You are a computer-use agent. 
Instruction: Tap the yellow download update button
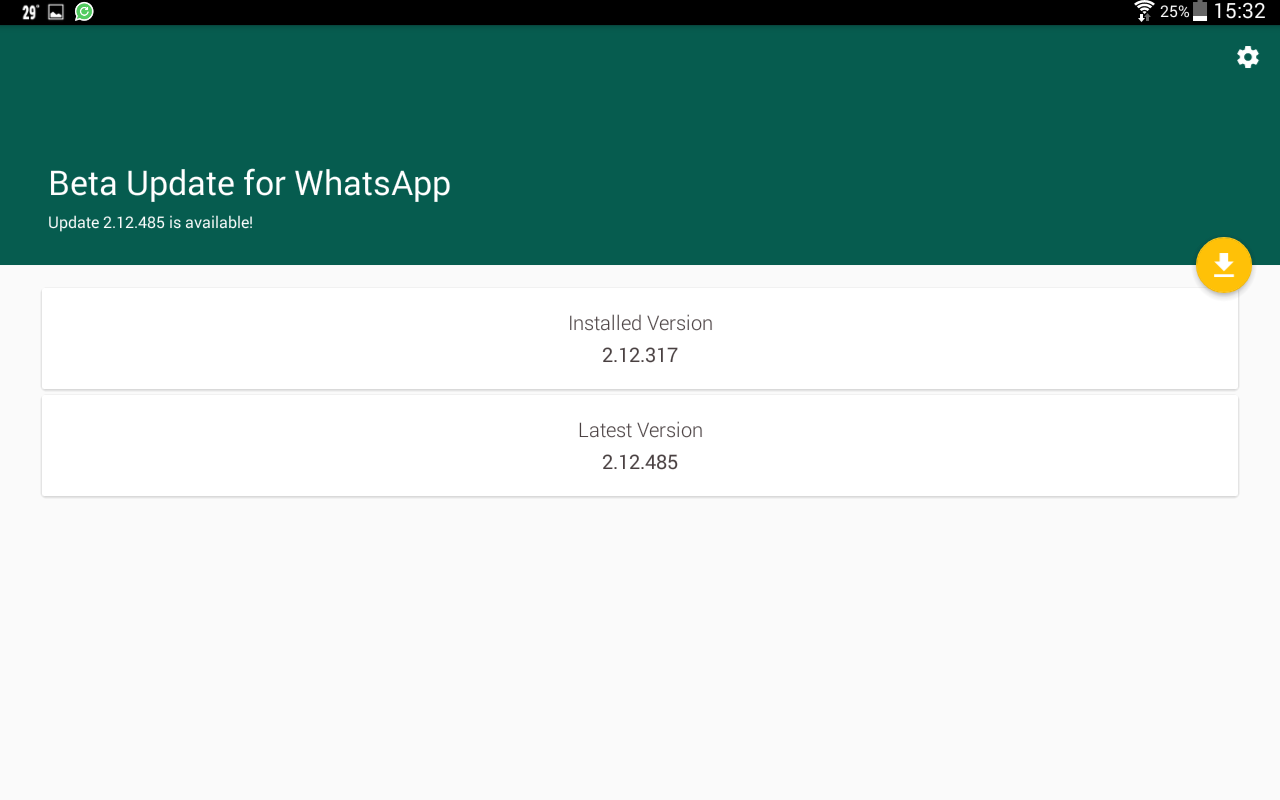click(1224, 265)
